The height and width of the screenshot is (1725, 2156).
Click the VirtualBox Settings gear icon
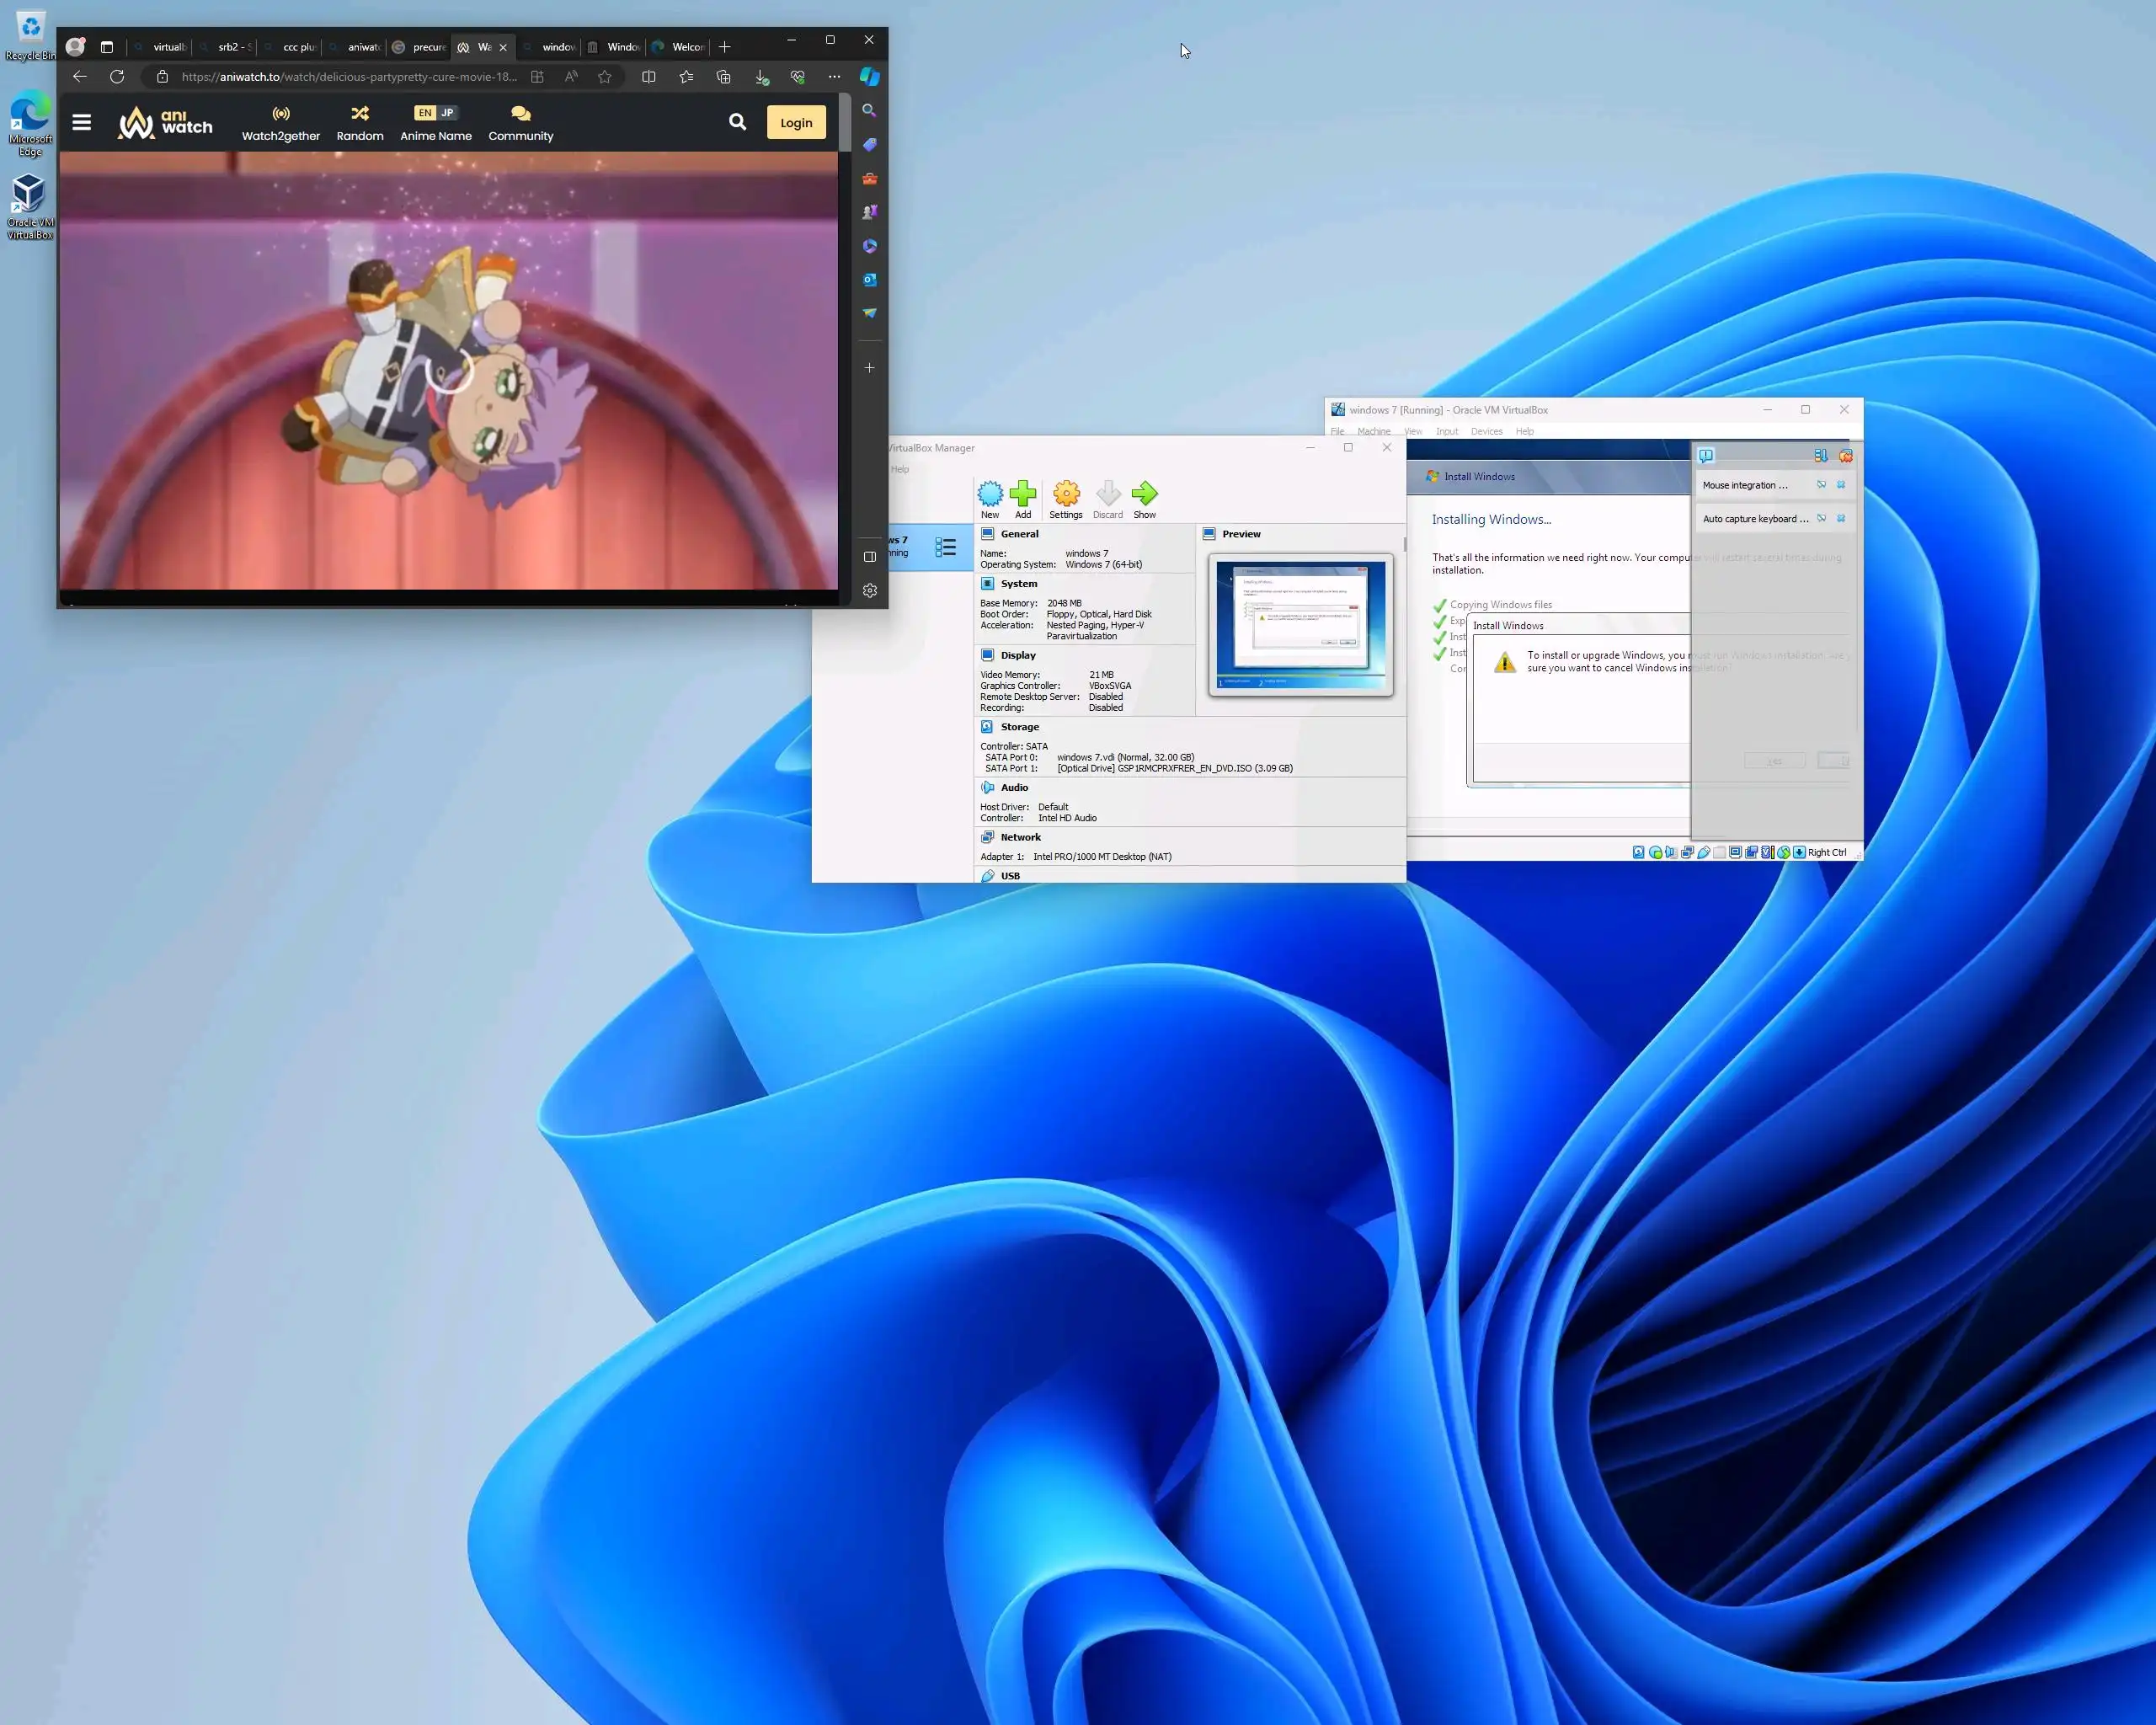(1066, 494)
